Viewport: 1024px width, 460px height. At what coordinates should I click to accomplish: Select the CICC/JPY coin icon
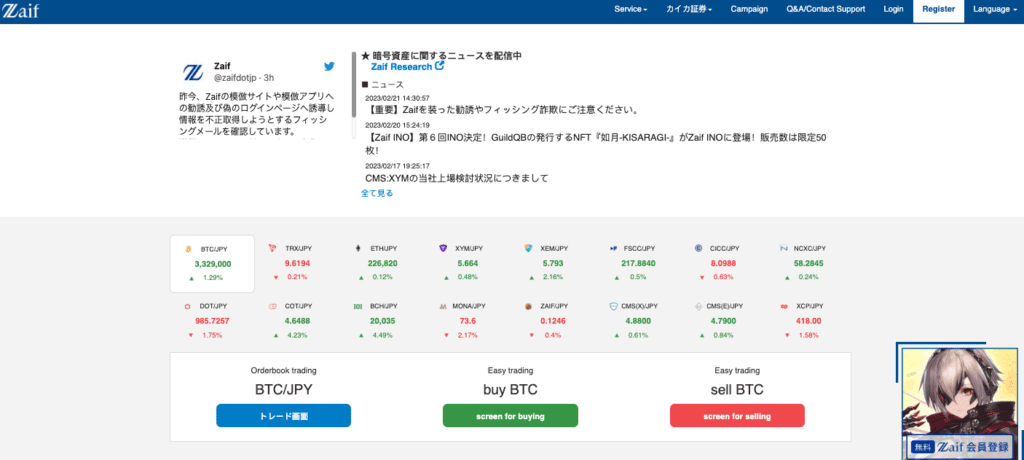(x=698, y=248)
